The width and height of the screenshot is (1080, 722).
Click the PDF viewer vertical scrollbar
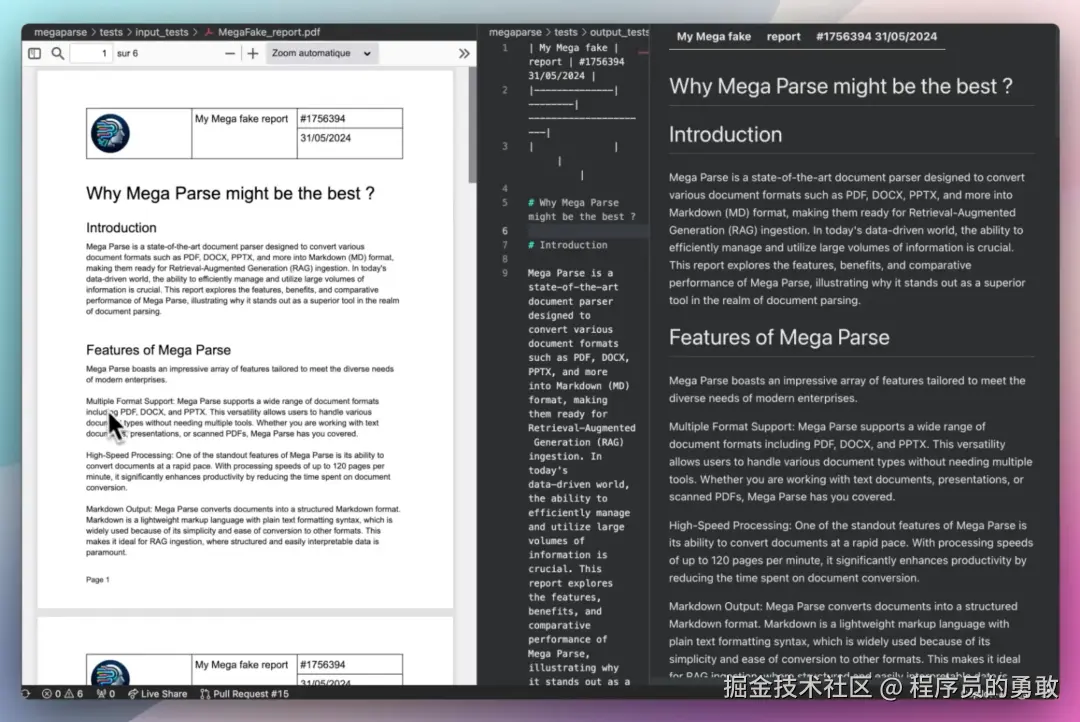(472, 125)
